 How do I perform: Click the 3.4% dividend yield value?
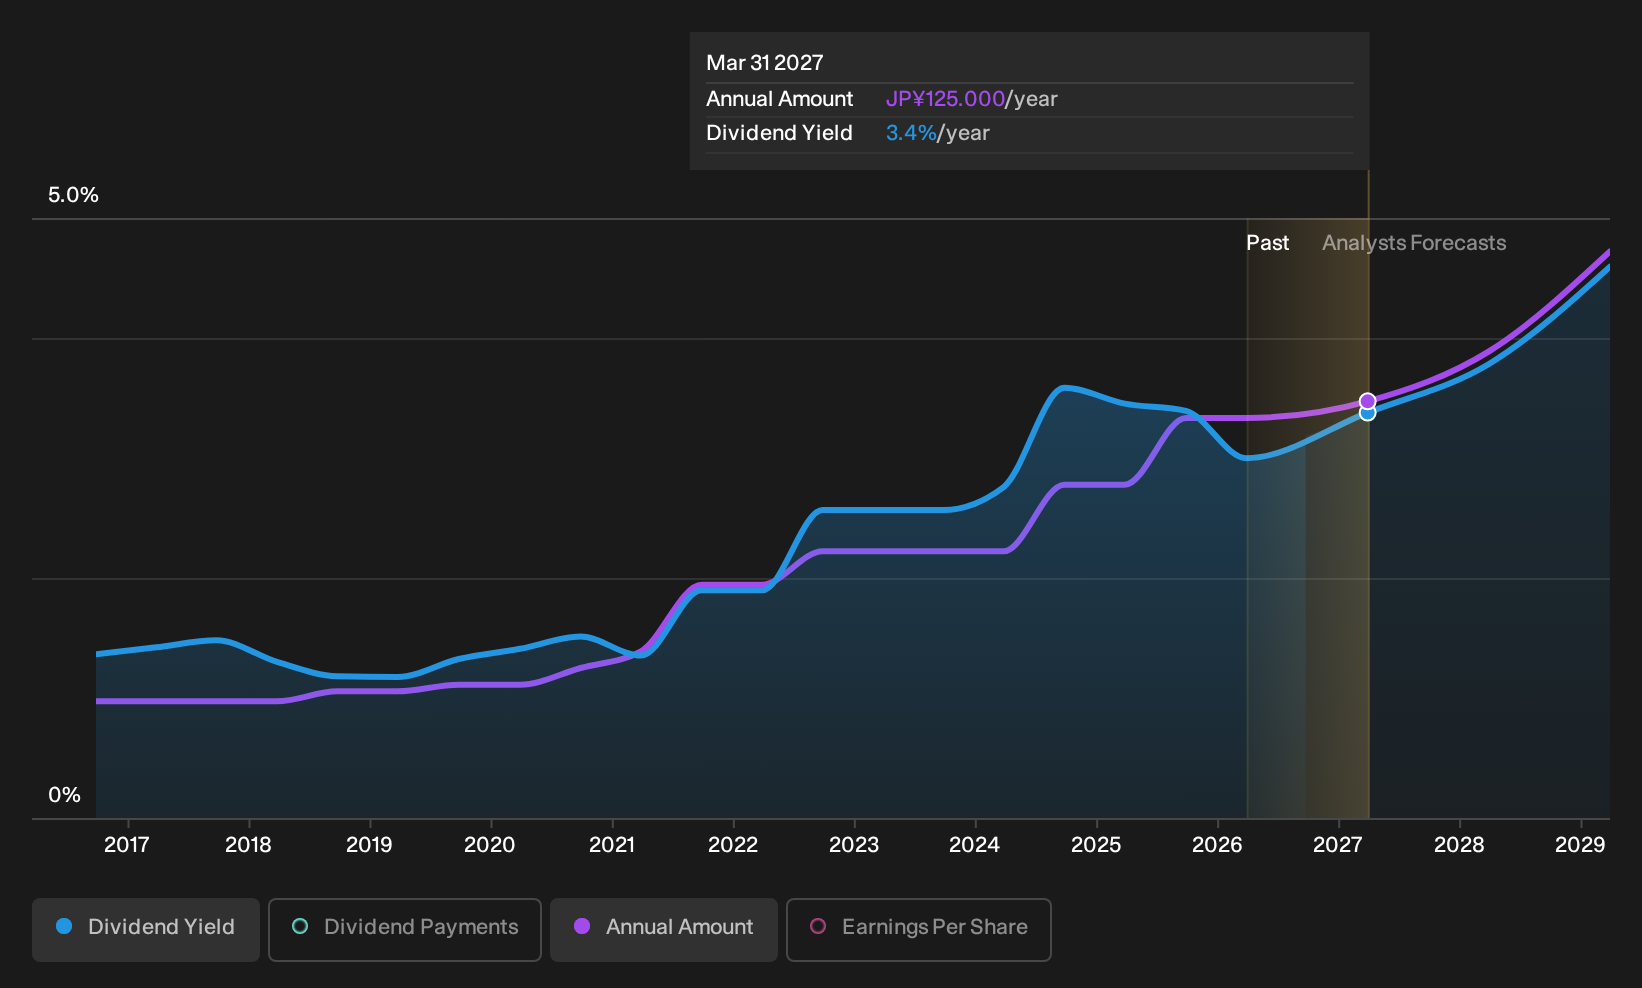point(911,133)
